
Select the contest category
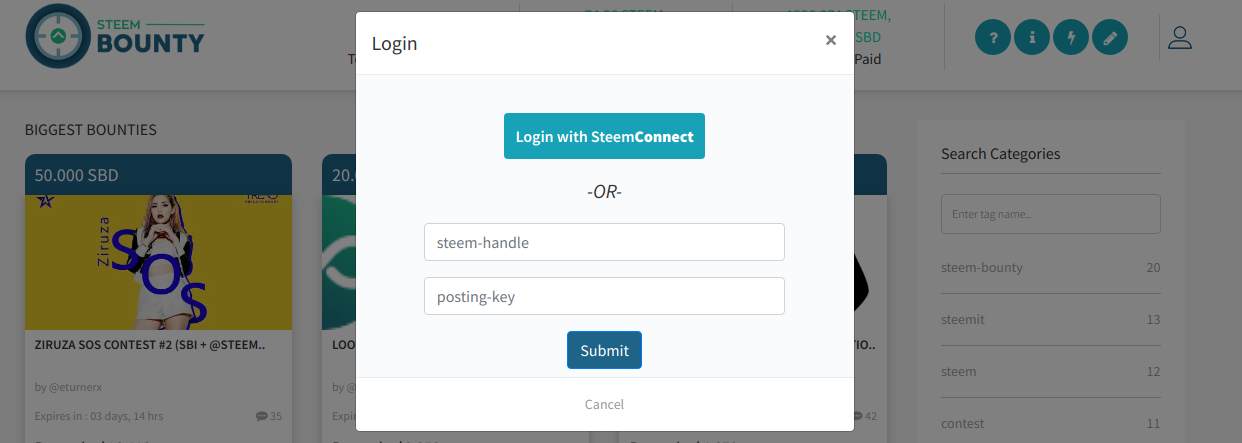coord(1051,424)
